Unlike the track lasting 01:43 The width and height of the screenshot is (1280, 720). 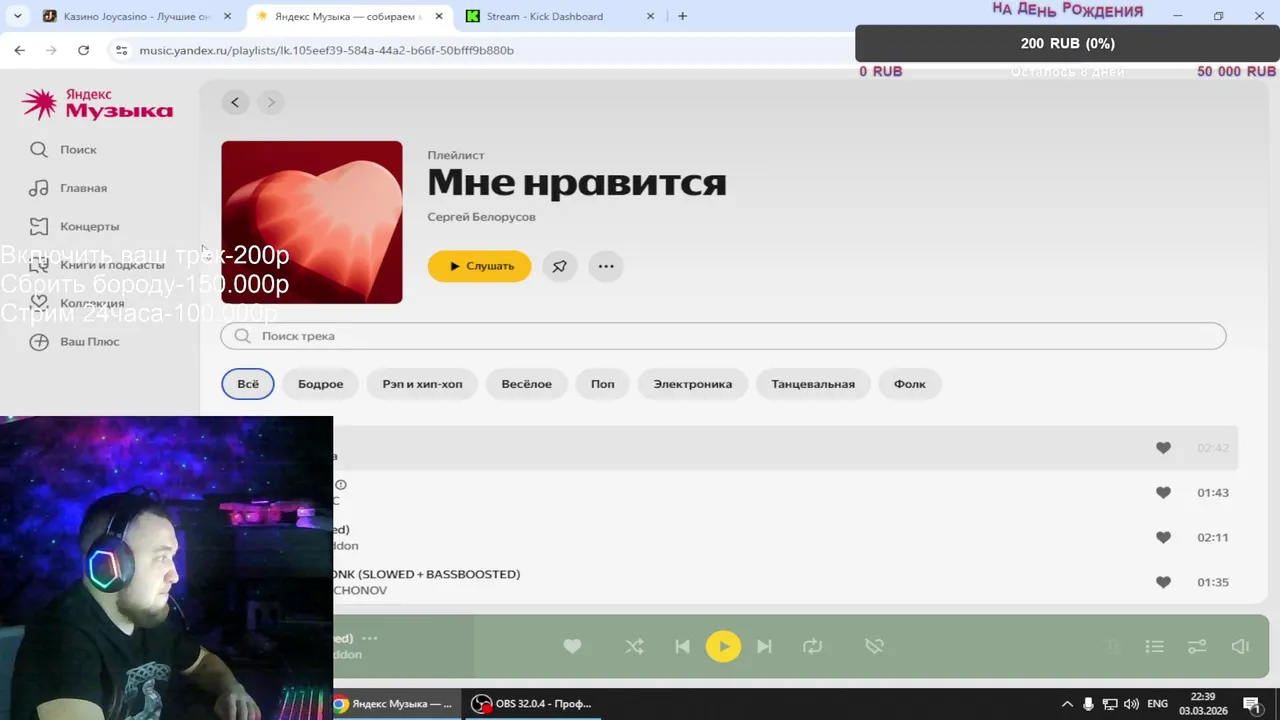click(x=1163, y=492)
